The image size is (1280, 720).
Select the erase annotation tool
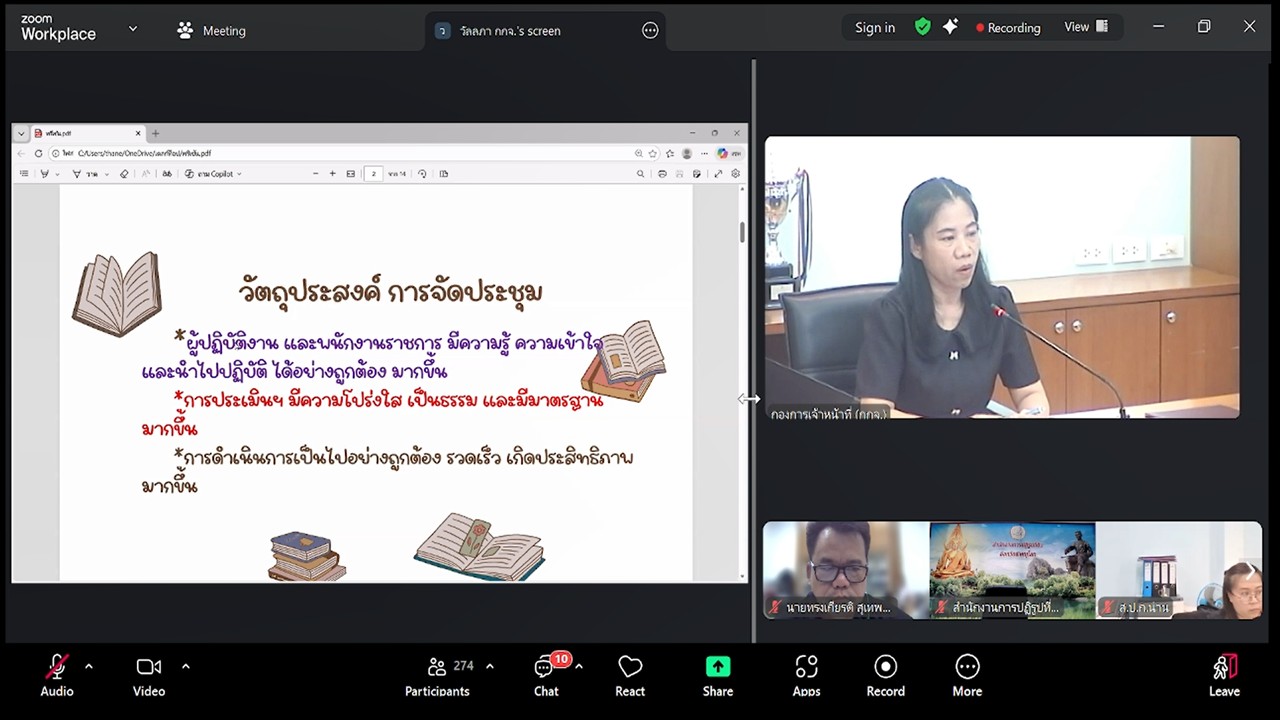tap(124, 173)
